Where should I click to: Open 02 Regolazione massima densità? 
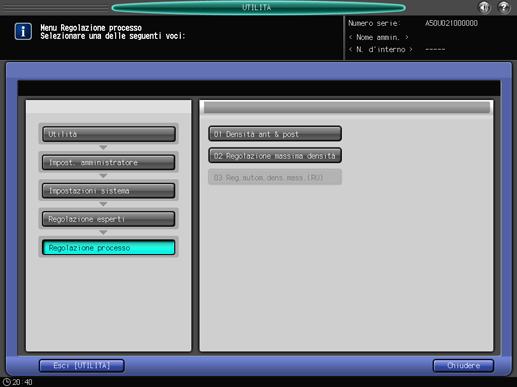click(275, 156)
